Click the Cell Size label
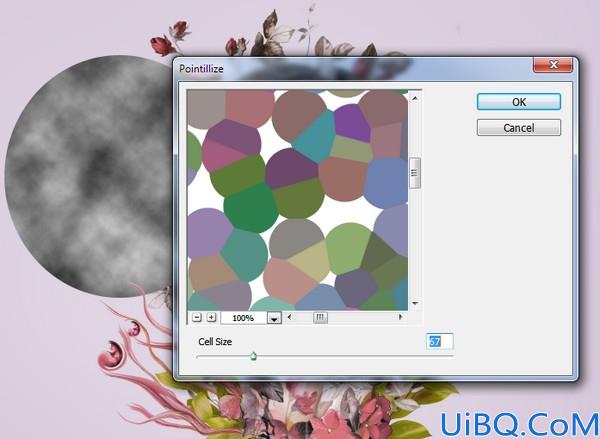The width and height of the screenshot is (600, 439). [215, 341]
